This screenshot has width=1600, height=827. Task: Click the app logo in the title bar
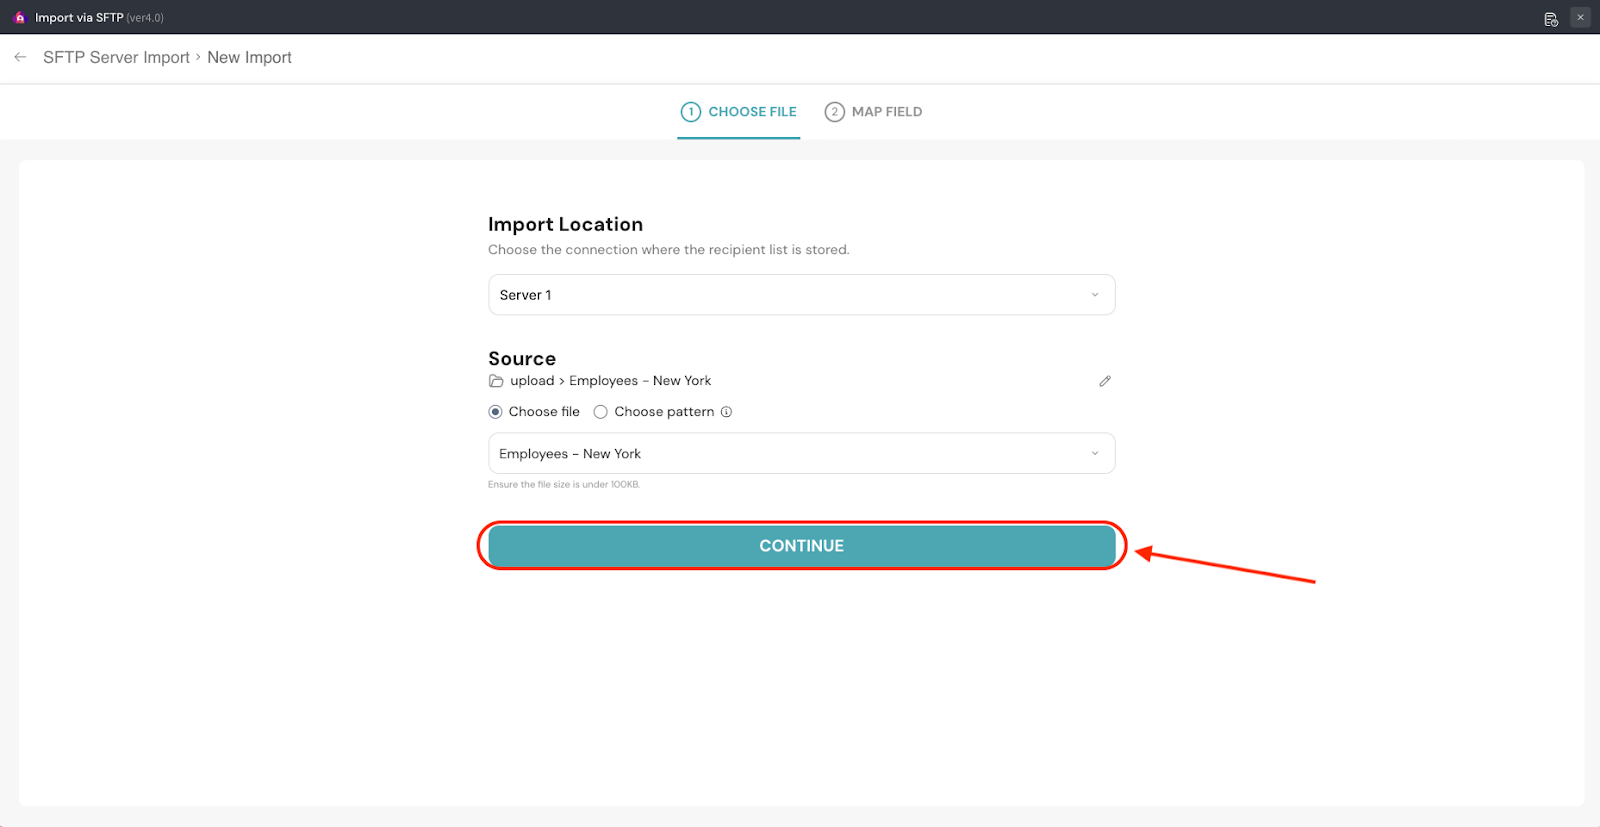click(19, 17)
